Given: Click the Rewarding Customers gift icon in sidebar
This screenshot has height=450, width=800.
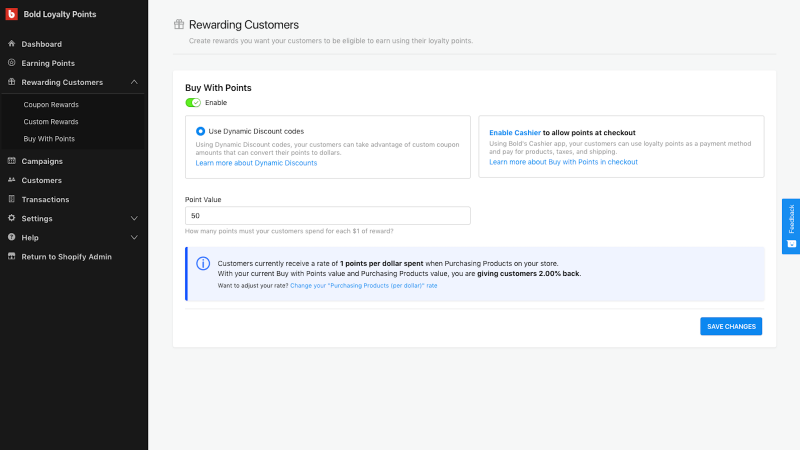Looking at the screenshot, I should 12,82.
